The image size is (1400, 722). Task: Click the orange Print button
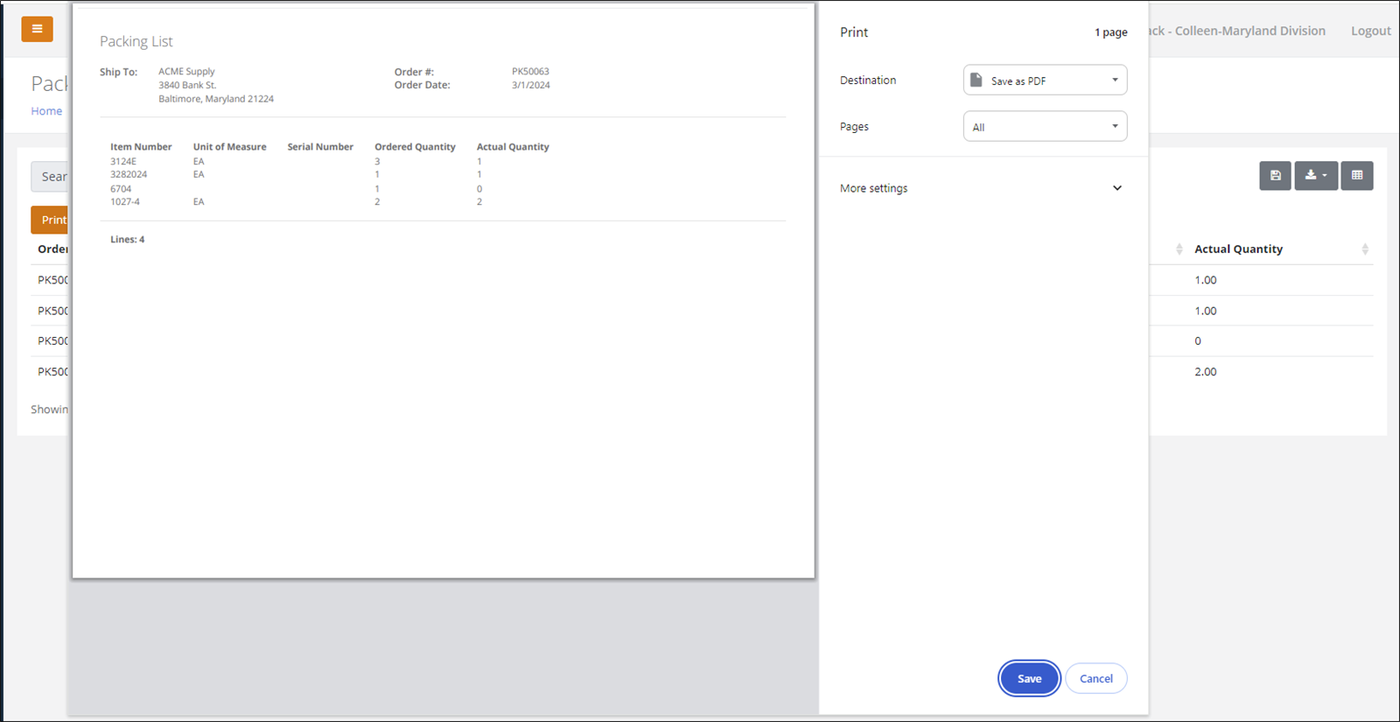click(x=49, y=220)
